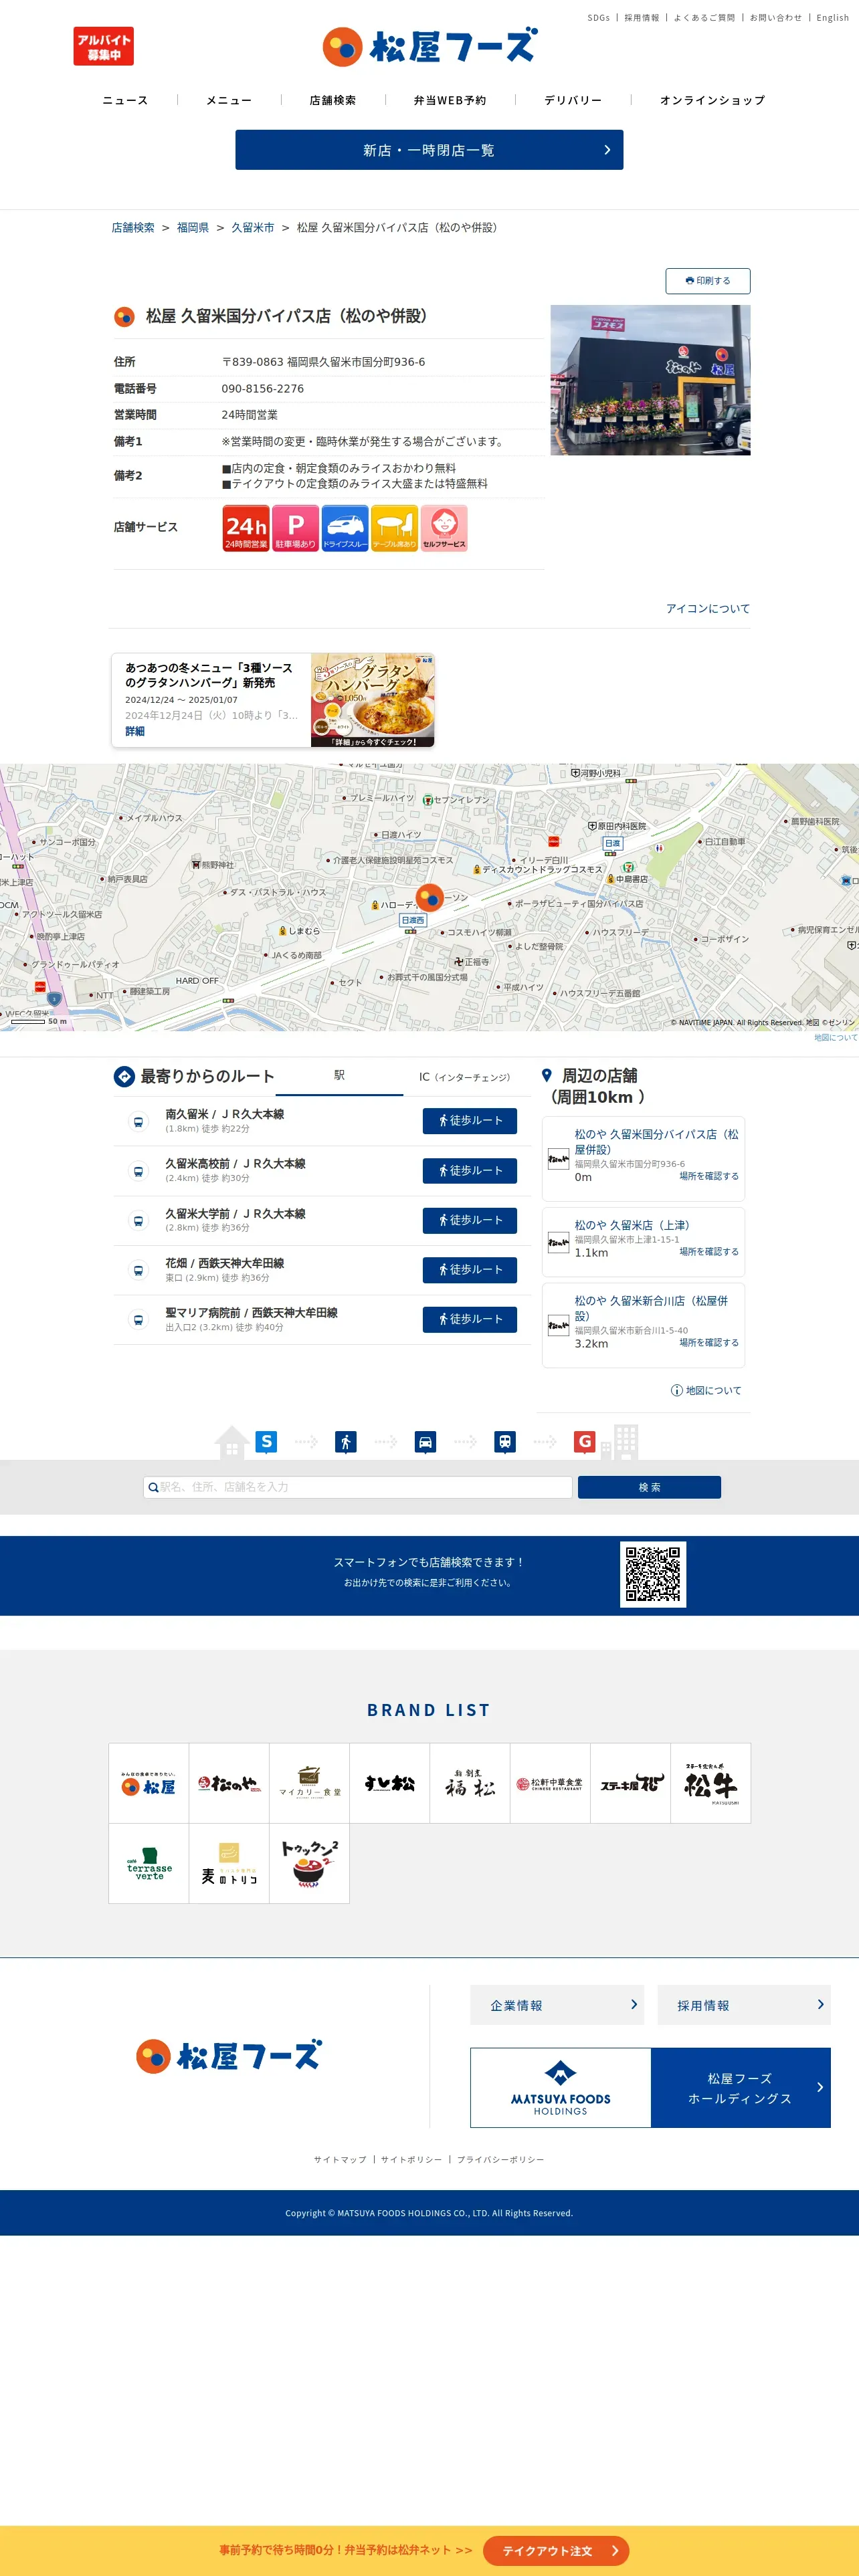This screenshot has height=2576, width=859.
Task: Open the ニュース menu item
Action: pyautogui.click(x=125, y=100)
